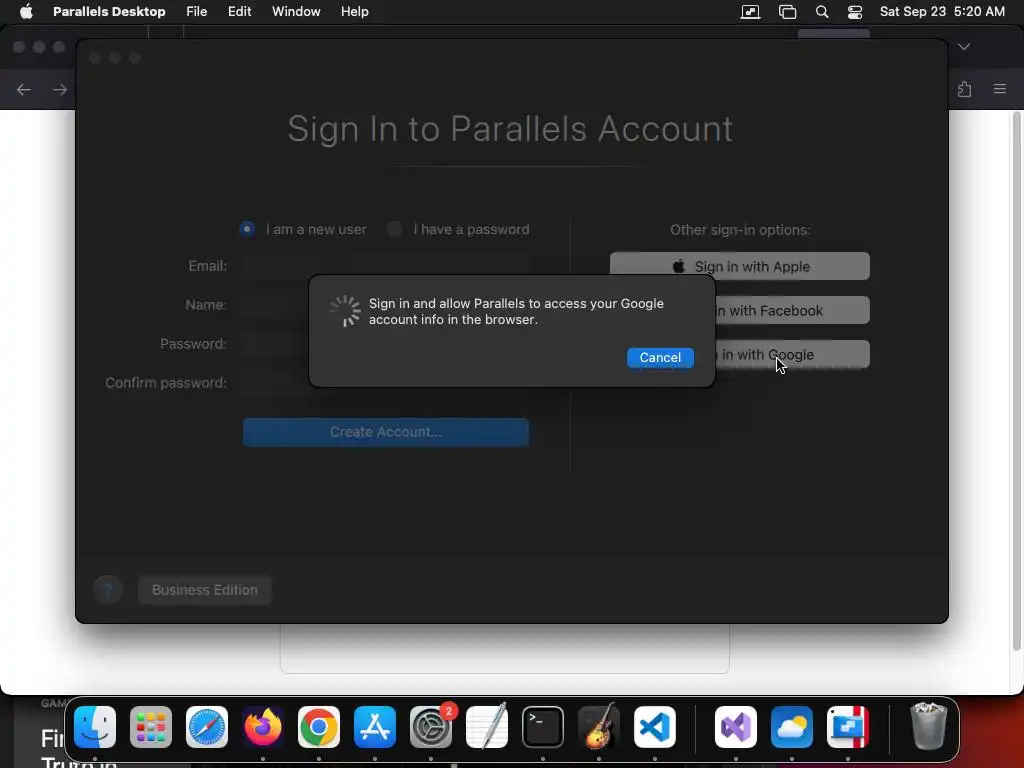1024x768 pixels.
Task: Launch Firefox from the Dock
Action: [x=263, y=727]
